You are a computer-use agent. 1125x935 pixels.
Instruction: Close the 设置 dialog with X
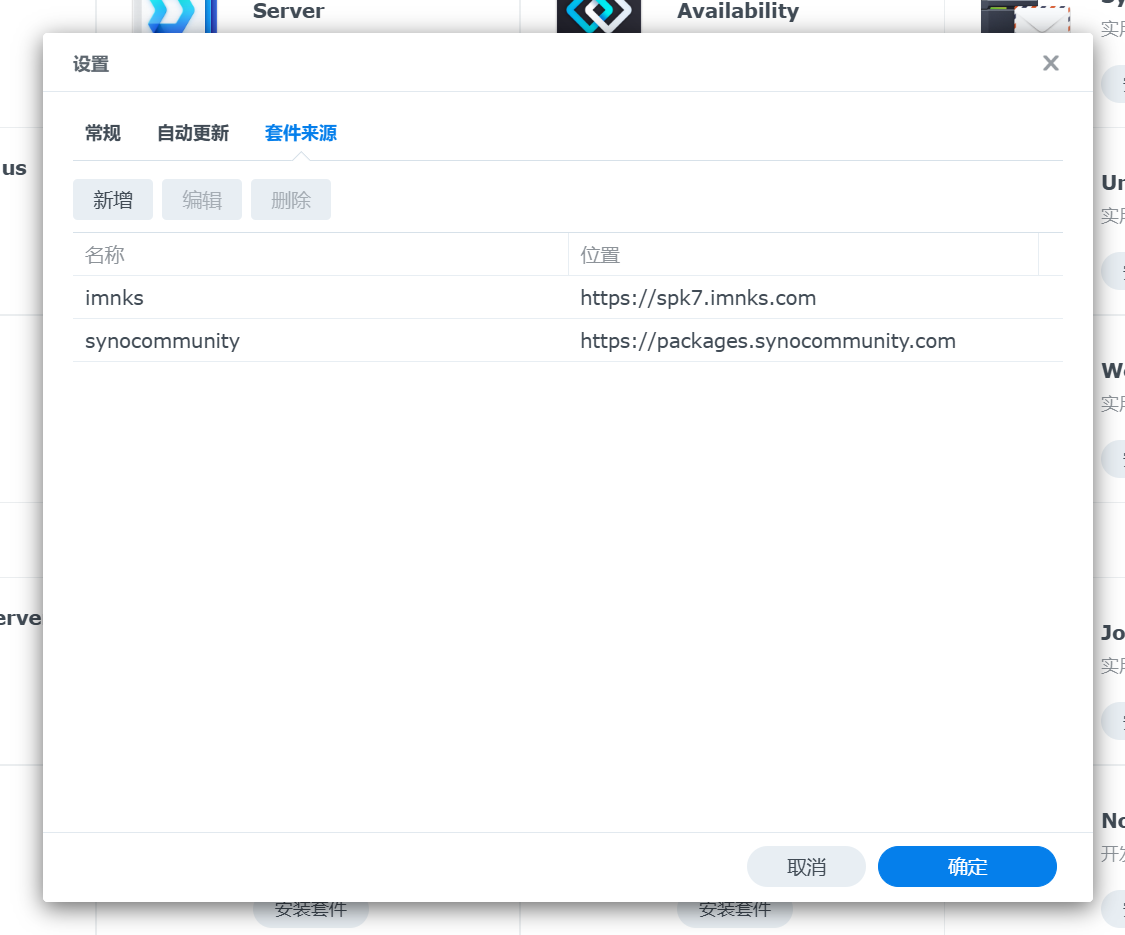1050,64
